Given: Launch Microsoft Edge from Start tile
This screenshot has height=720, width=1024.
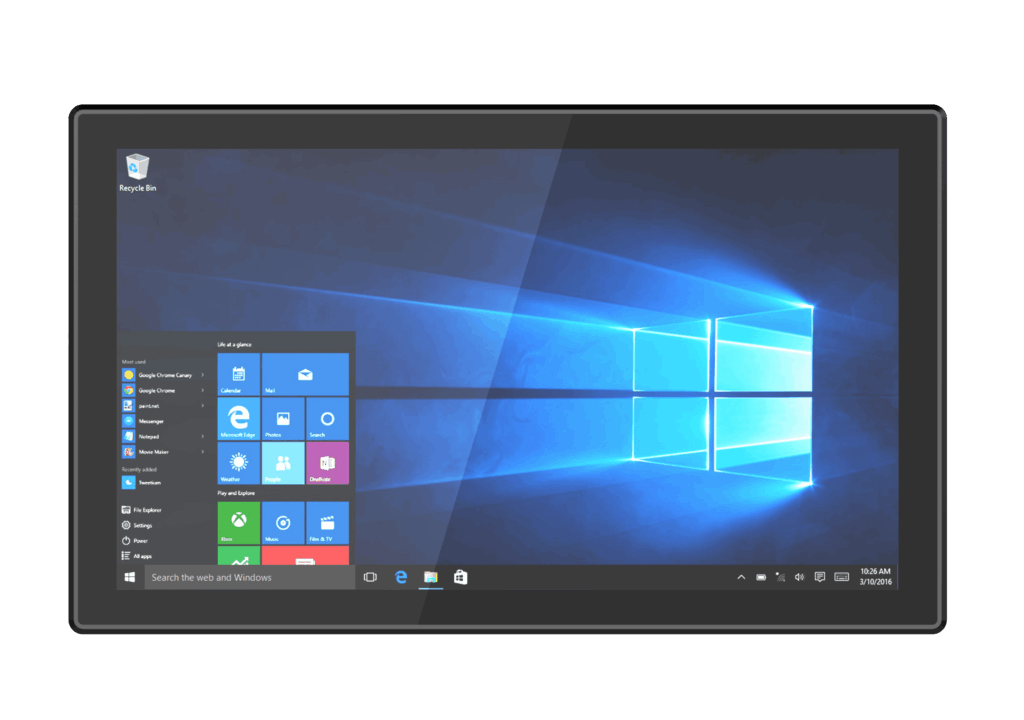Looking at the screenshot, I should [238, 418].
